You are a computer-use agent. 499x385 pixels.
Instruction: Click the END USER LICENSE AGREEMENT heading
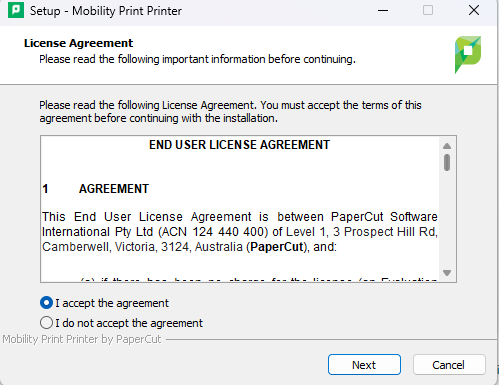tap(239, 145)
